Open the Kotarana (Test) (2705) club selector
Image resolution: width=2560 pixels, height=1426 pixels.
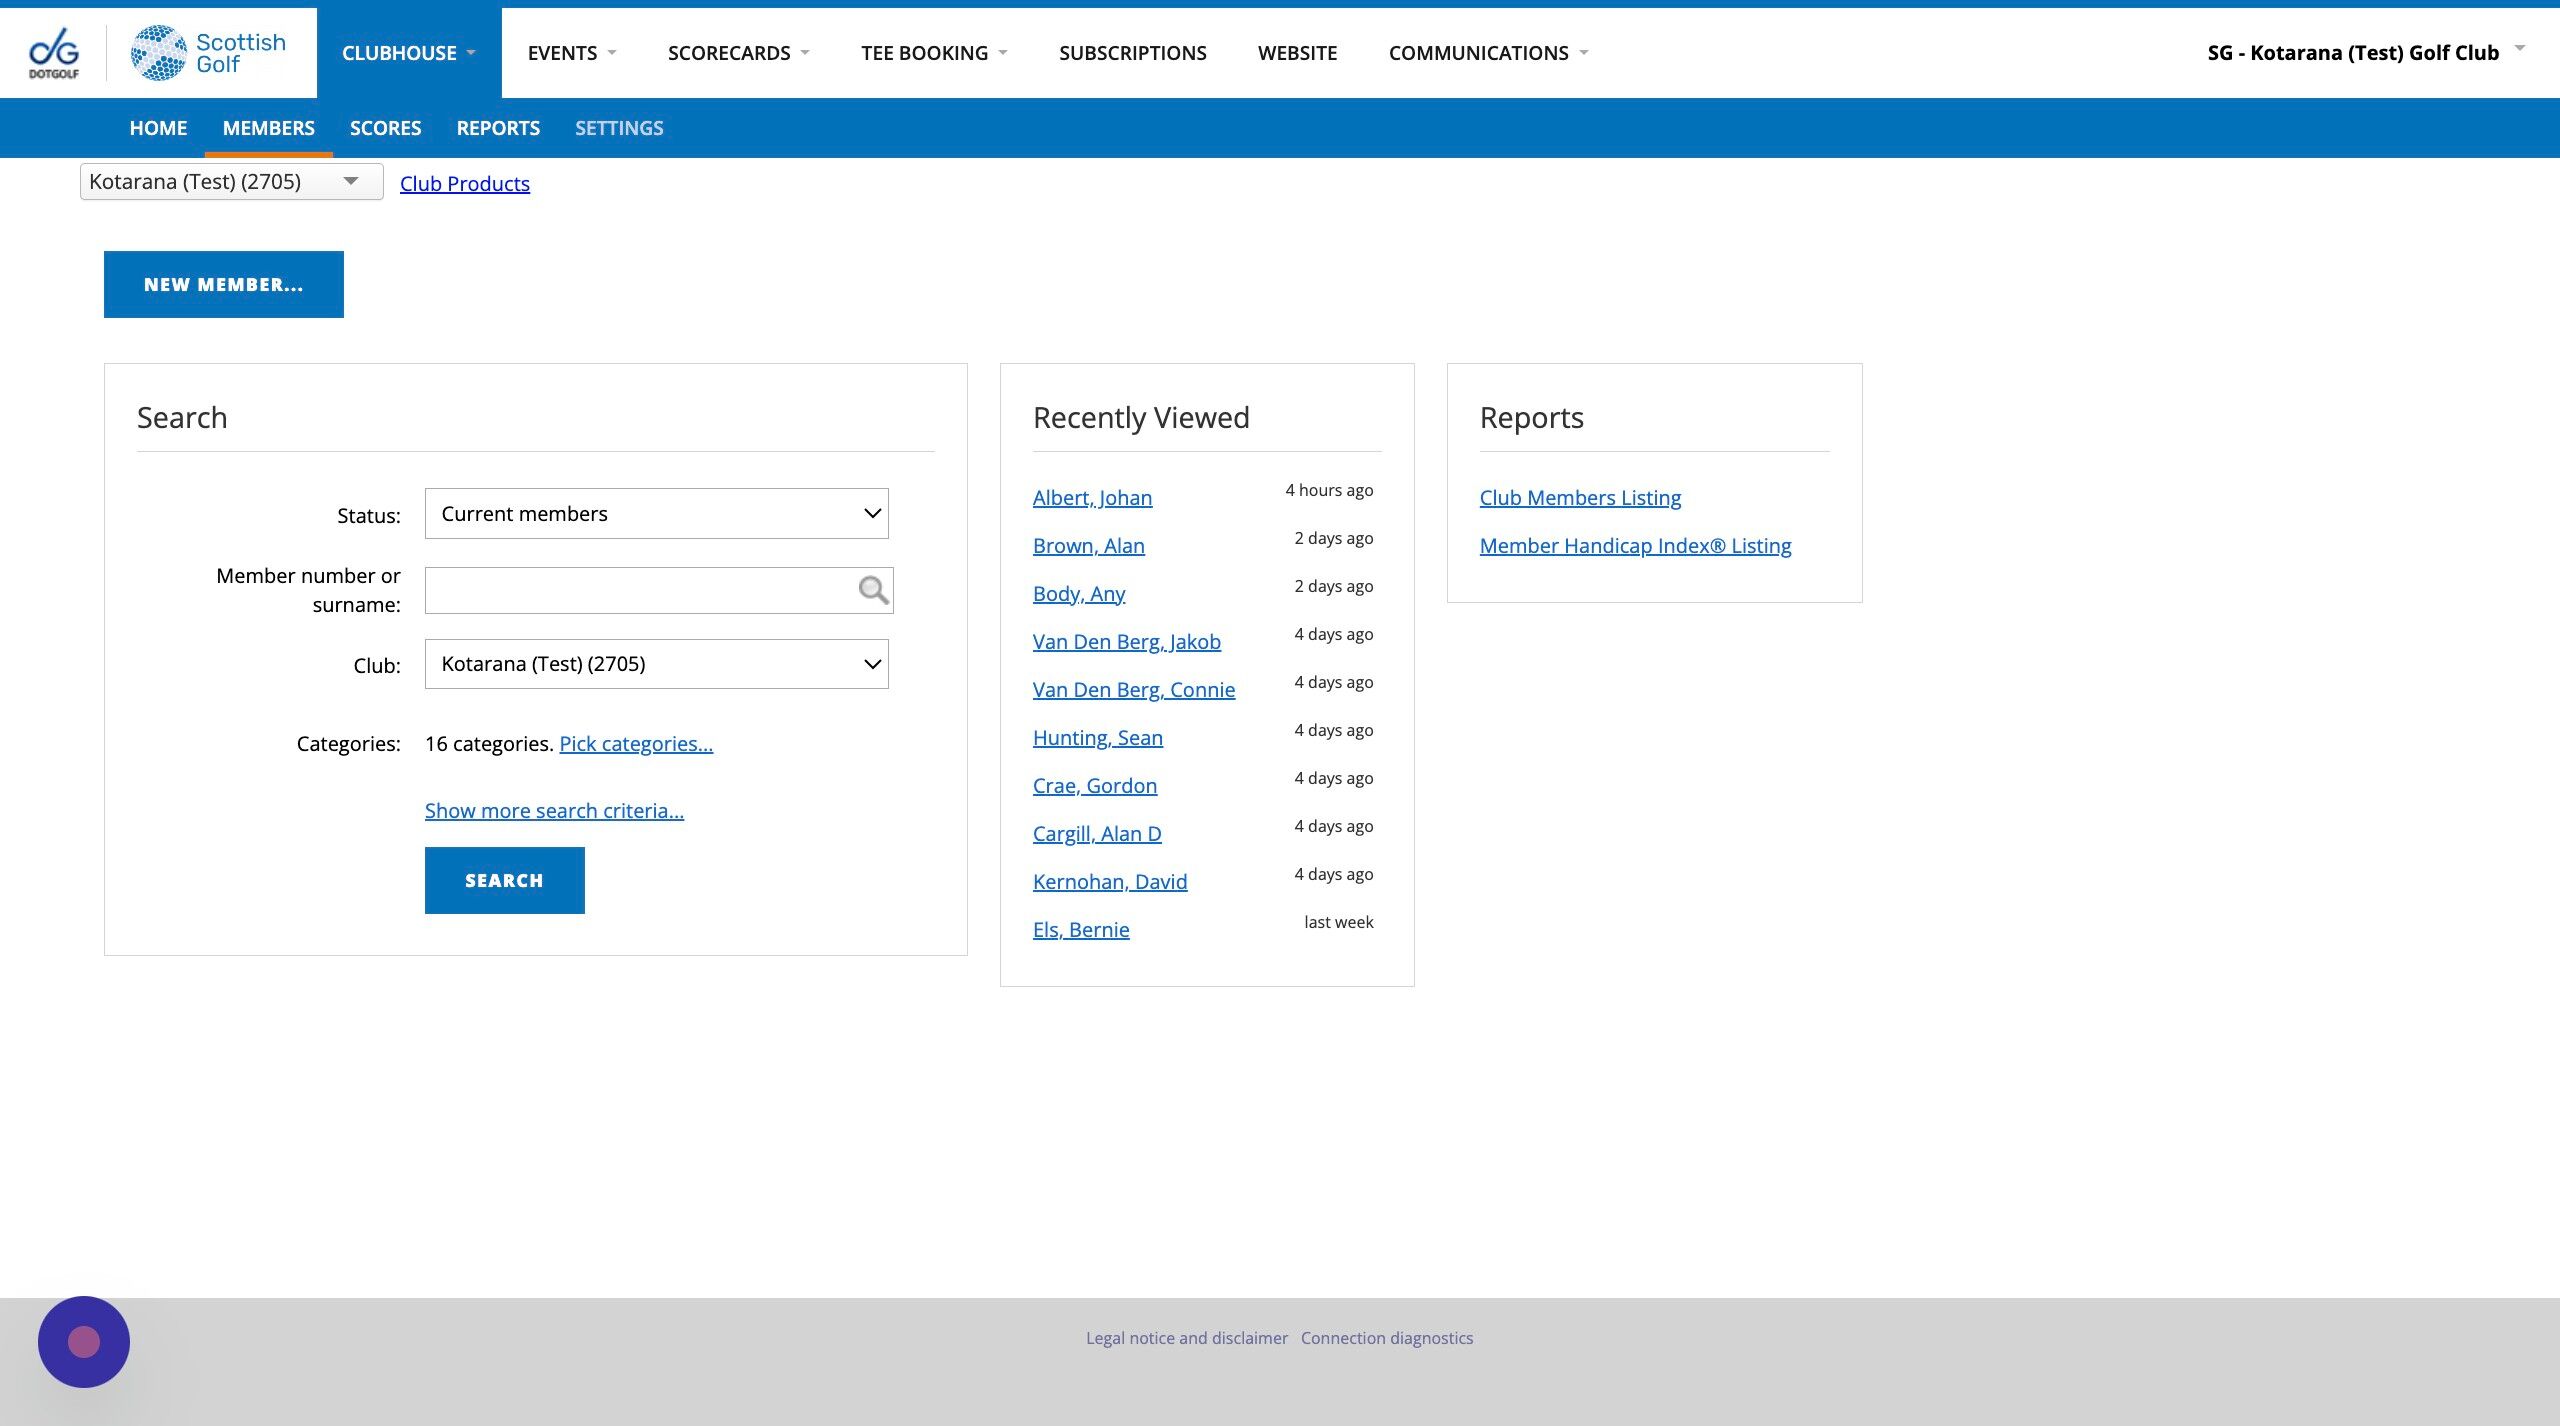click(232, 182)
